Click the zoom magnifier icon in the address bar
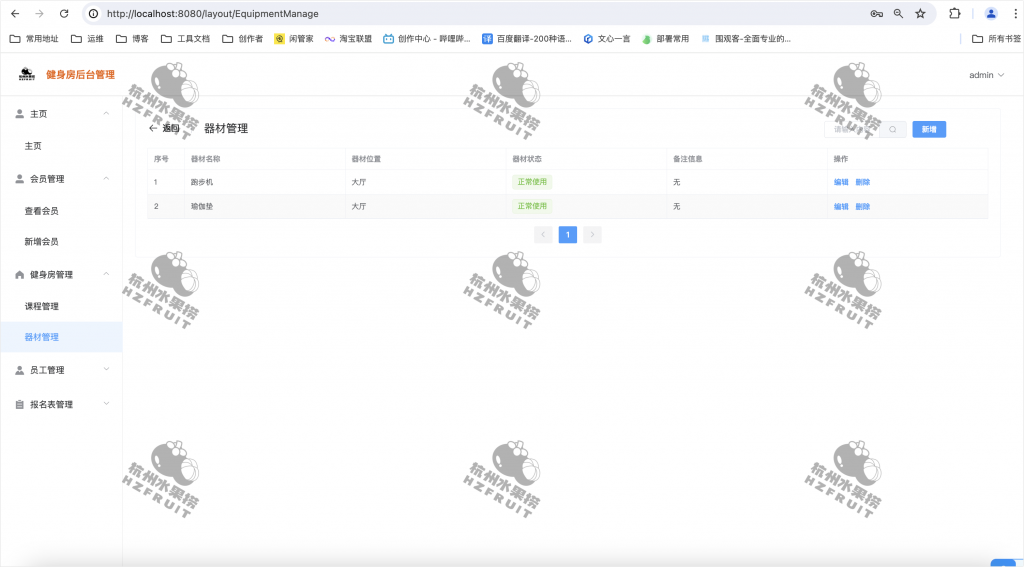The image size is (1024, 567). click(899, 14)
